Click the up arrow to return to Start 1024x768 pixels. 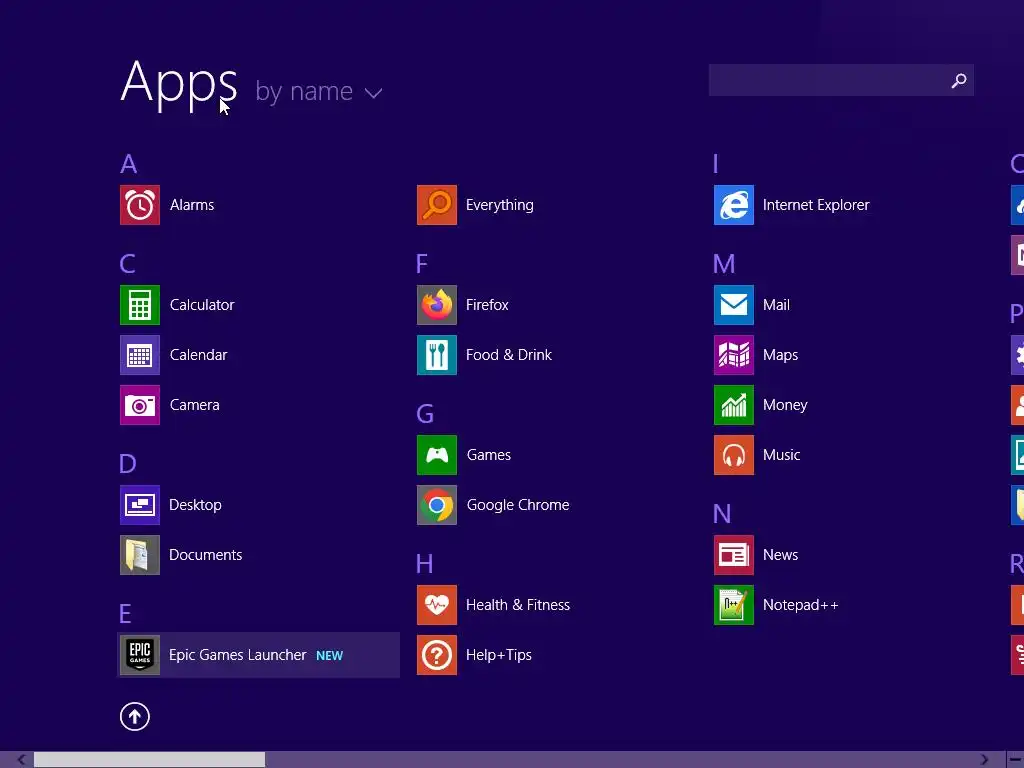tap(135, 716)
